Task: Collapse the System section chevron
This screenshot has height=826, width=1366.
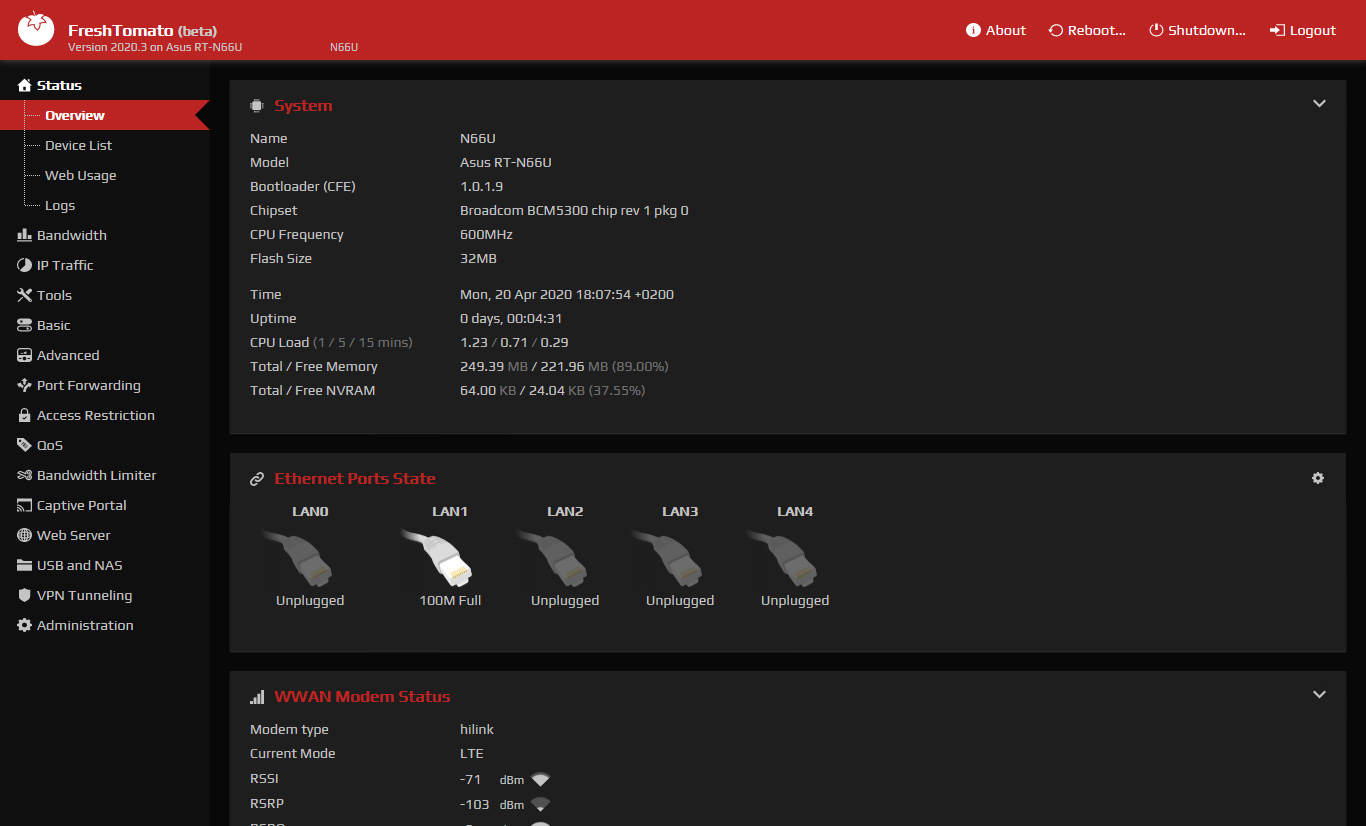Action: click(x=1319, y=104)
